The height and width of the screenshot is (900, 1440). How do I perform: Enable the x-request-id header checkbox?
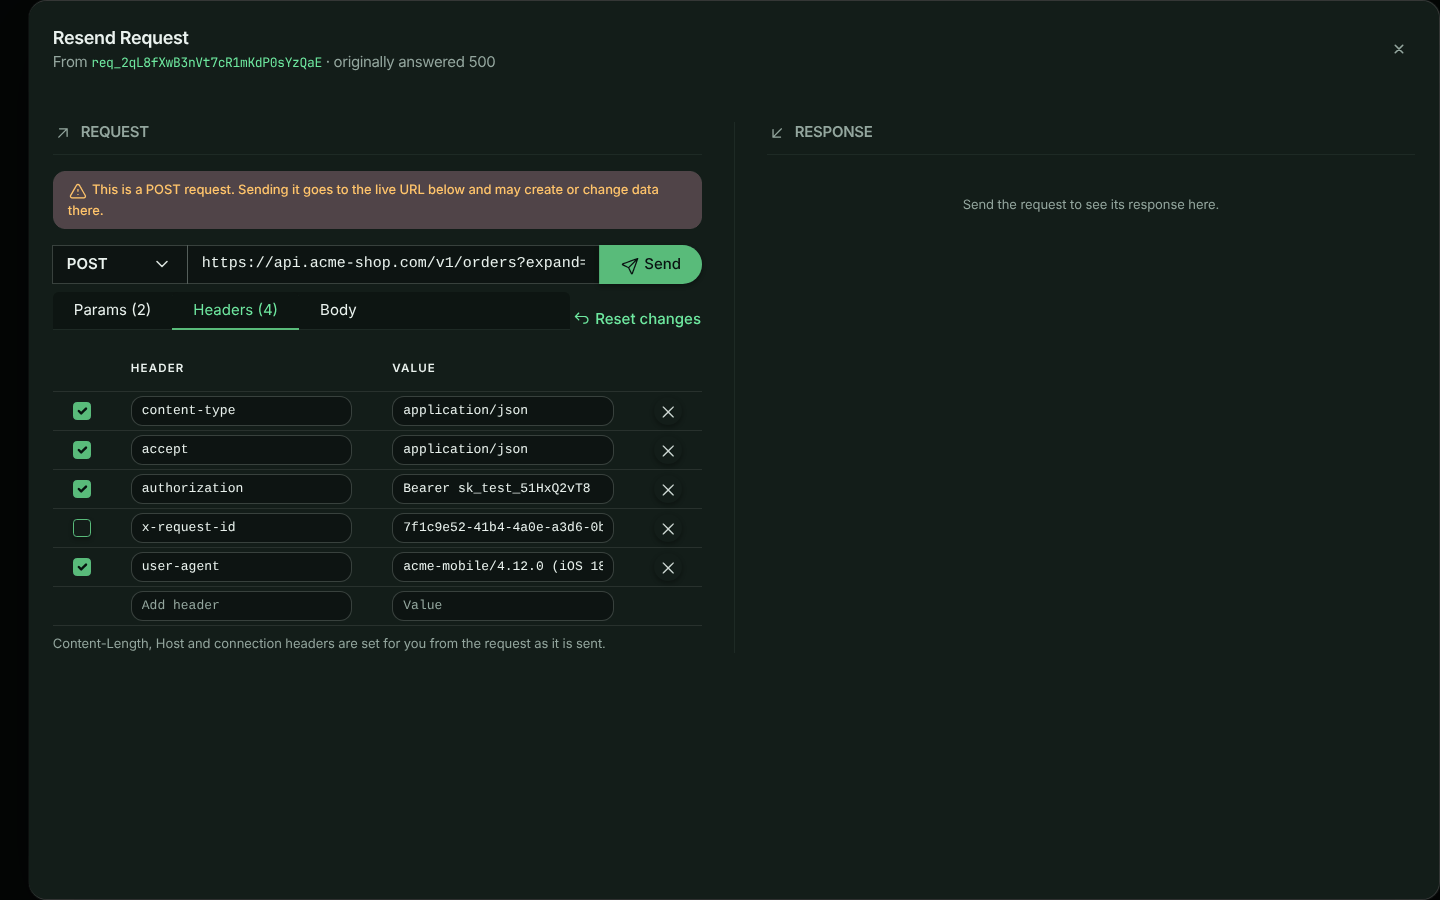click(x=82, y=528)
